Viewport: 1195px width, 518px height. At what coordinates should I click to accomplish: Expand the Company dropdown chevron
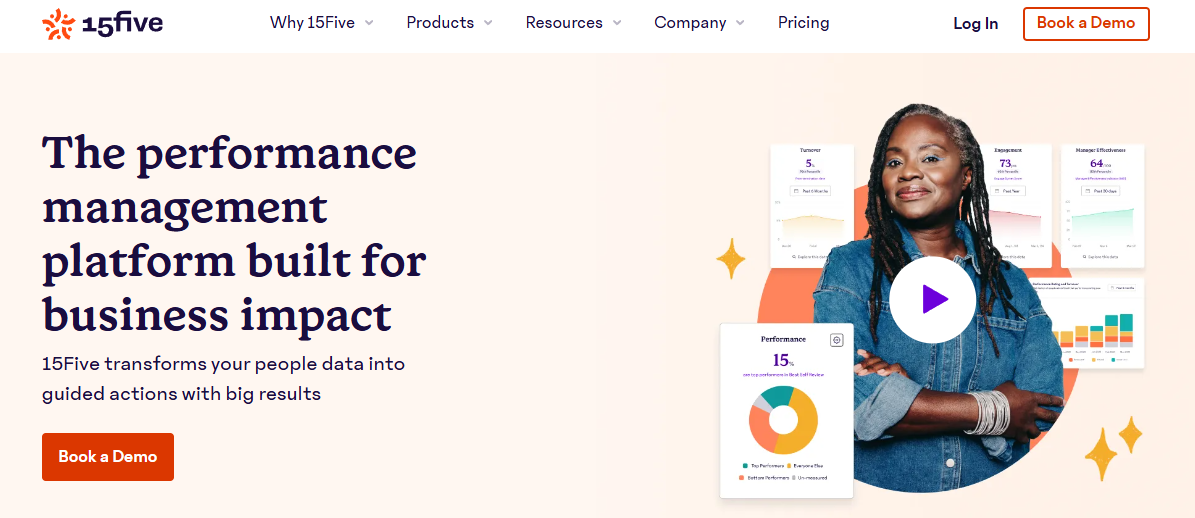point(740,23)
